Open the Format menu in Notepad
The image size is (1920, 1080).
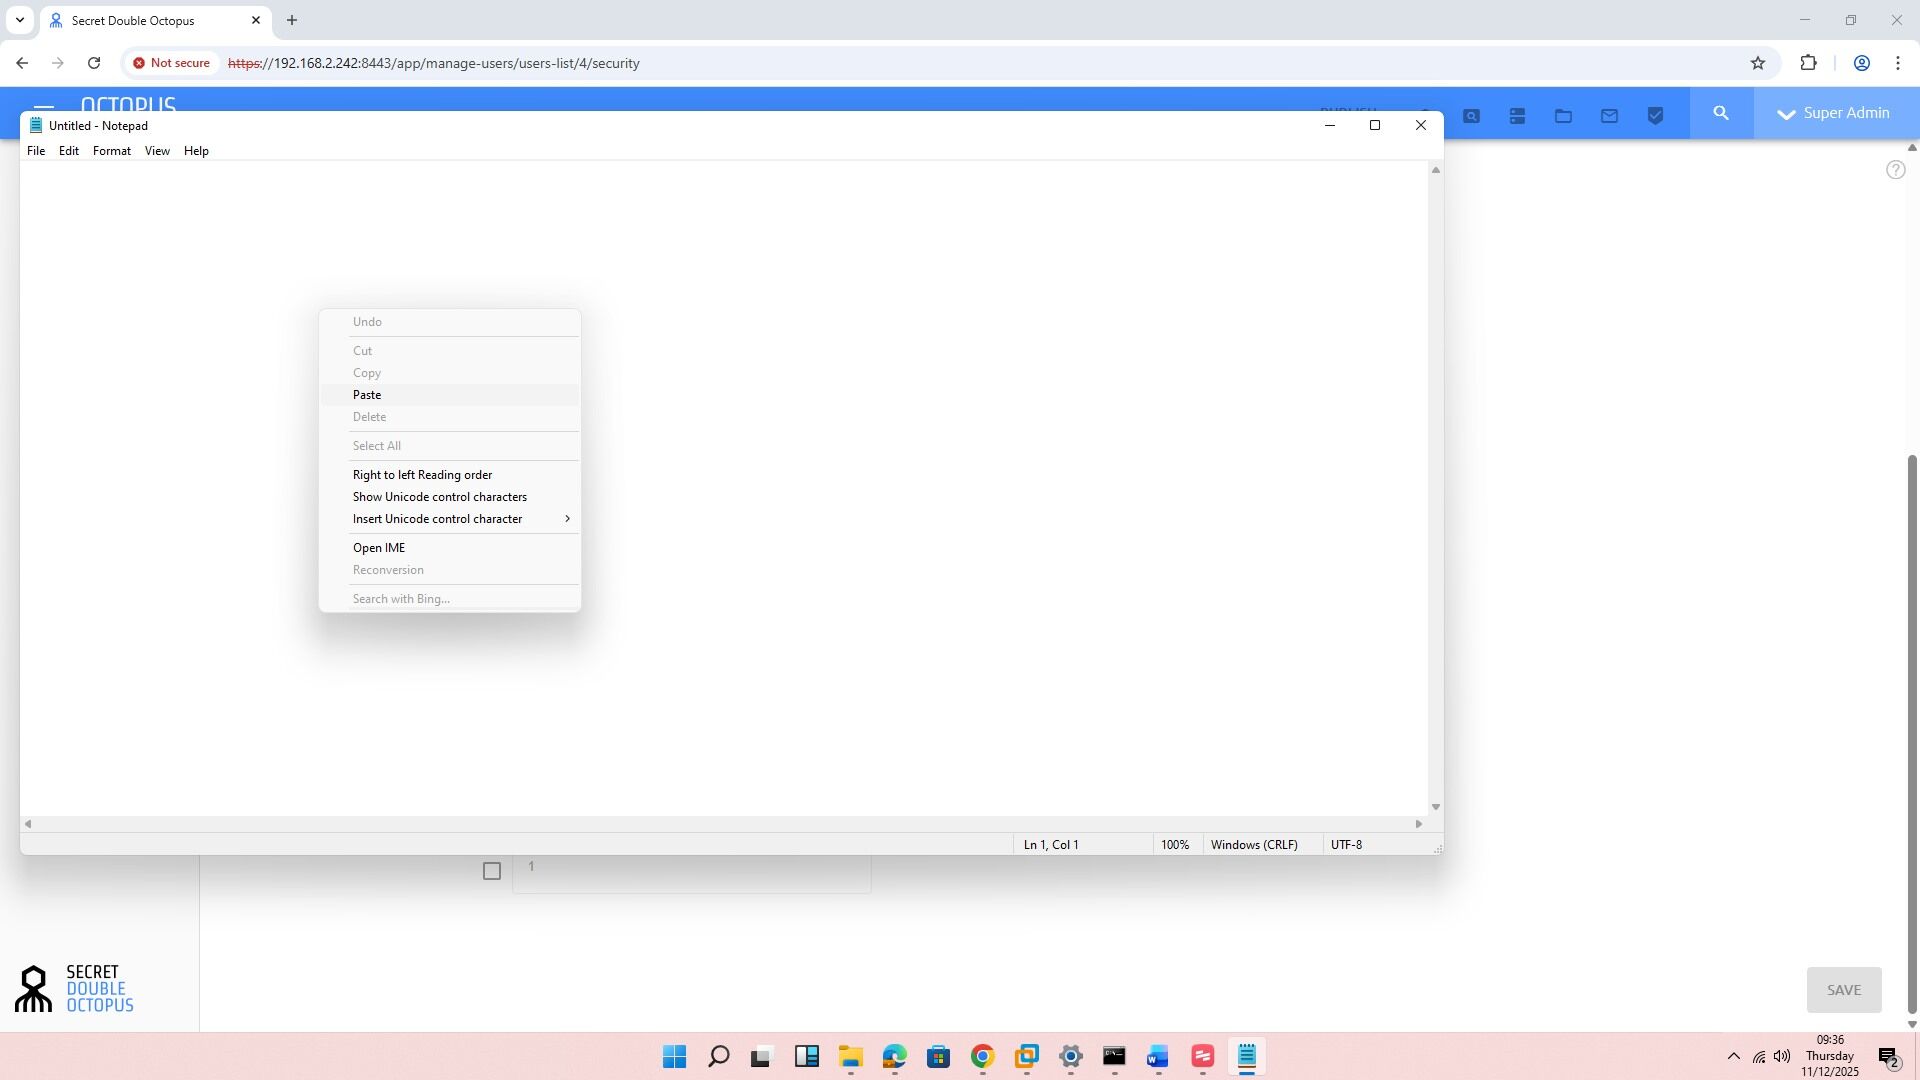click(x=111, y=151)
